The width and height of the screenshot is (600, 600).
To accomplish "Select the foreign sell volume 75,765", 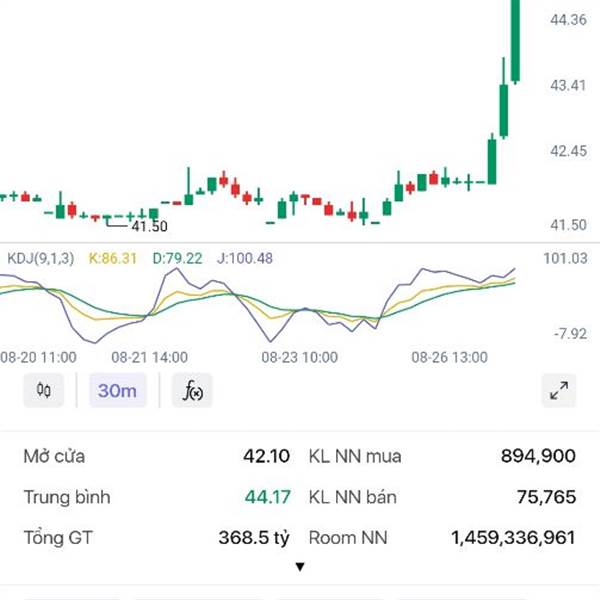I will point(546,497).
